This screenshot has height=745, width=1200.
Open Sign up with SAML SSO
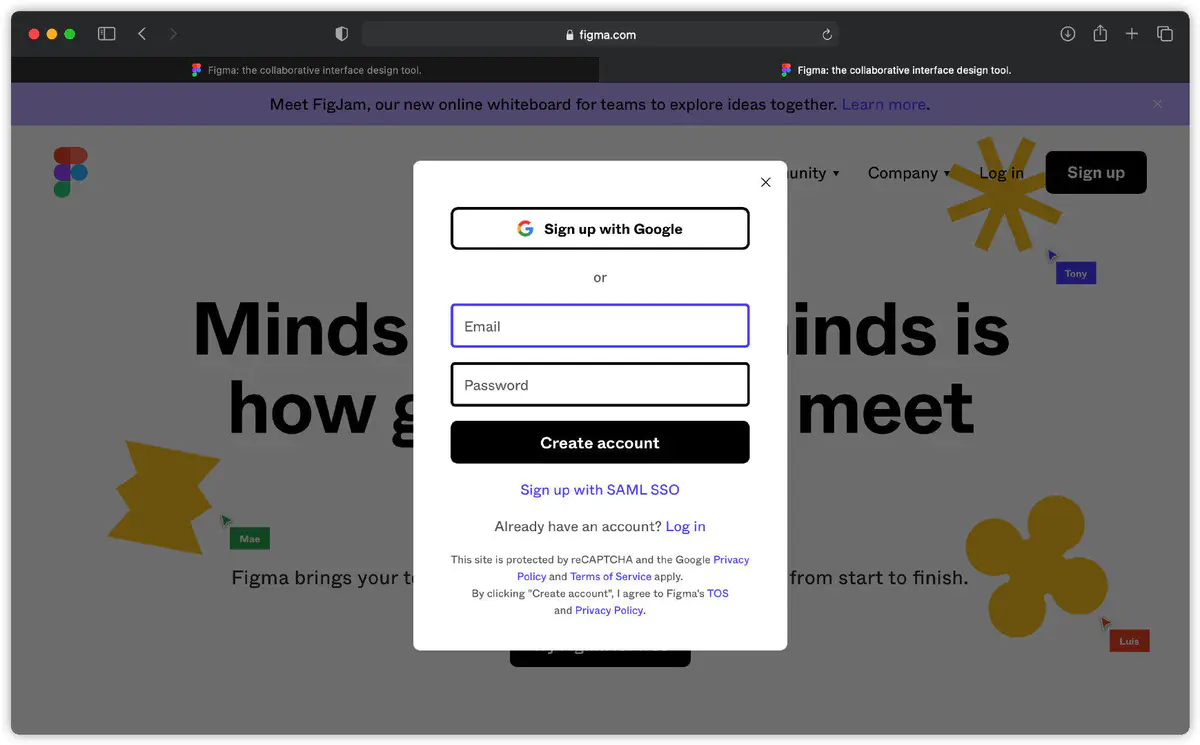coord(600,490)
